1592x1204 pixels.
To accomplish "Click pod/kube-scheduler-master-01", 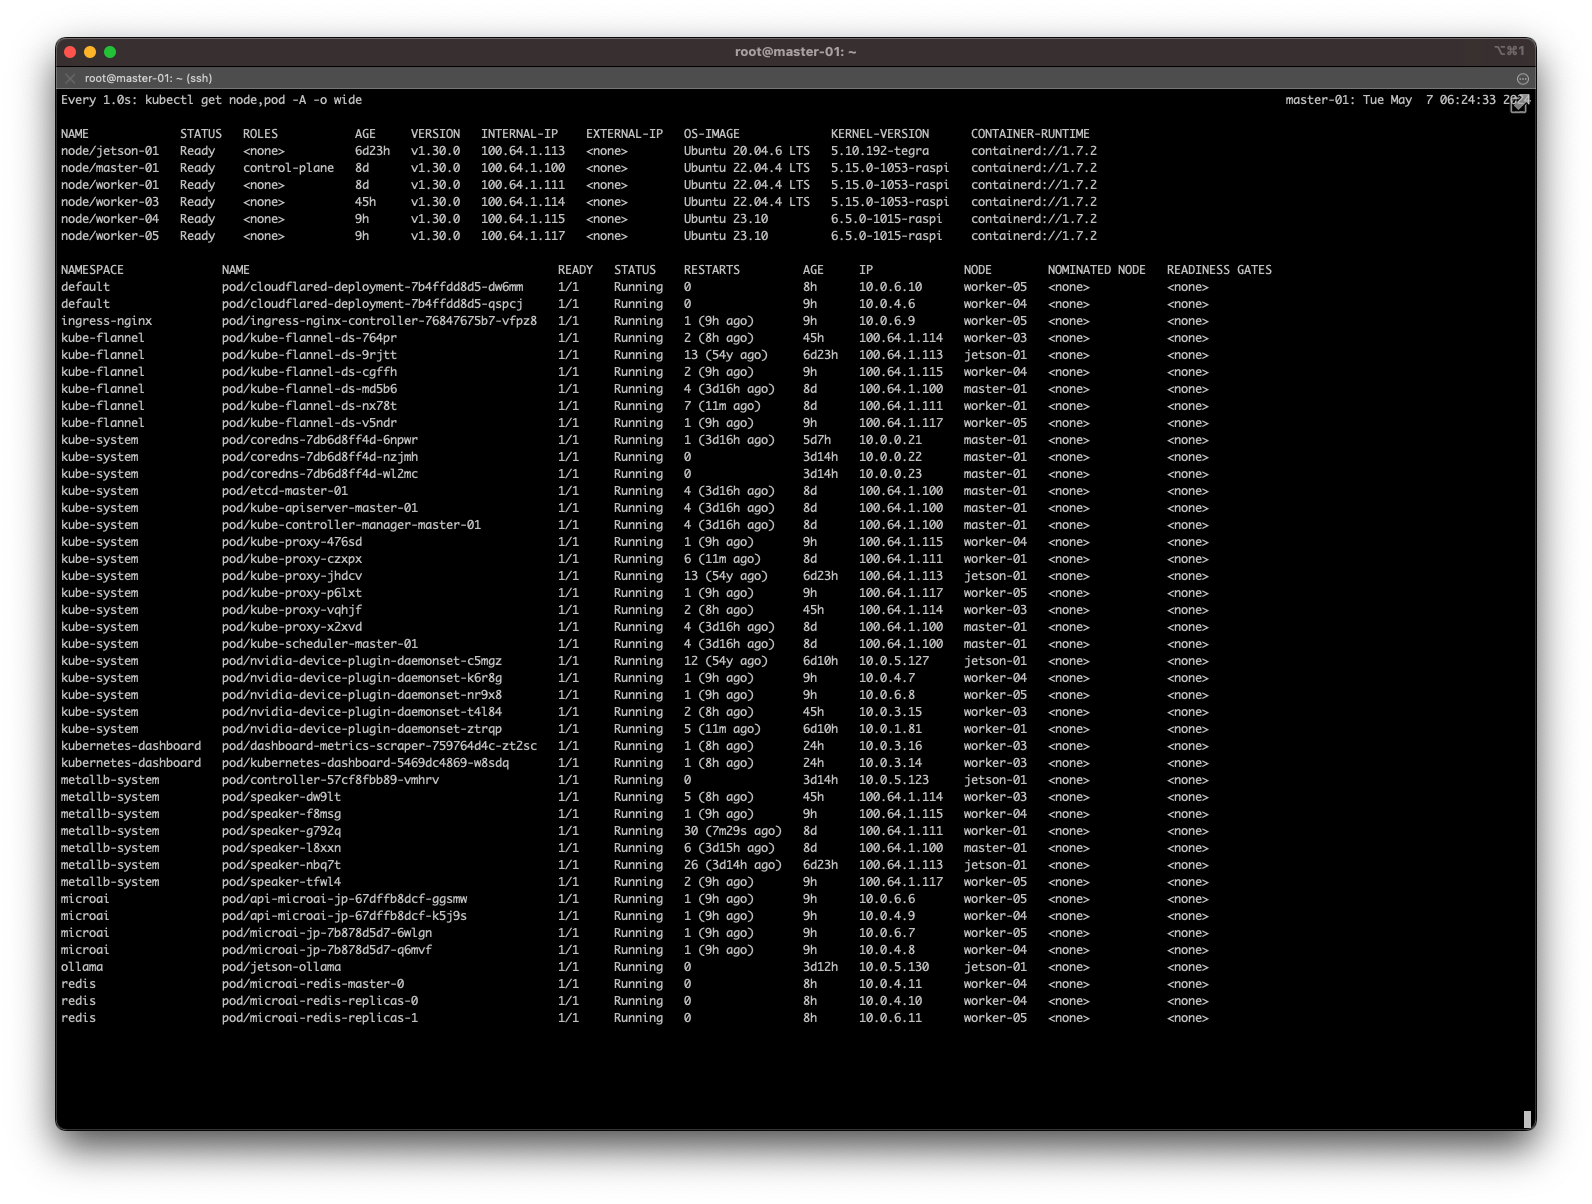I will point(320,644).
